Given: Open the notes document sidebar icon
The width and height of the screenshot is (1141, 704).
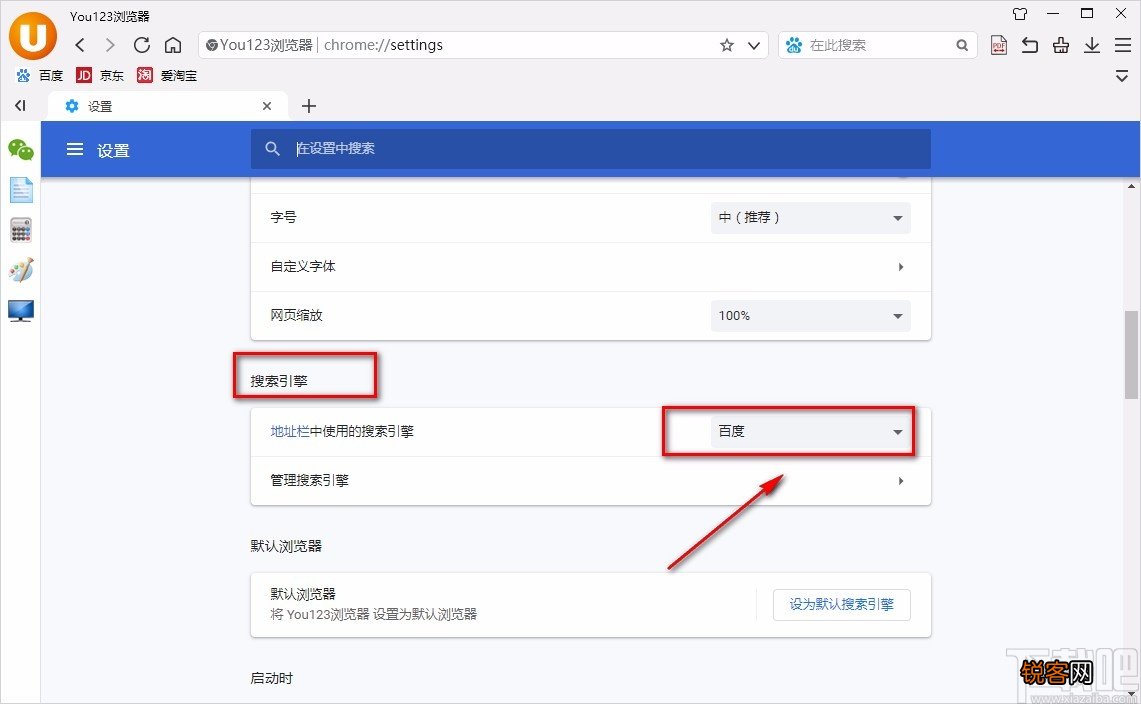Looking at the screenshot, I should coord(21,190).
